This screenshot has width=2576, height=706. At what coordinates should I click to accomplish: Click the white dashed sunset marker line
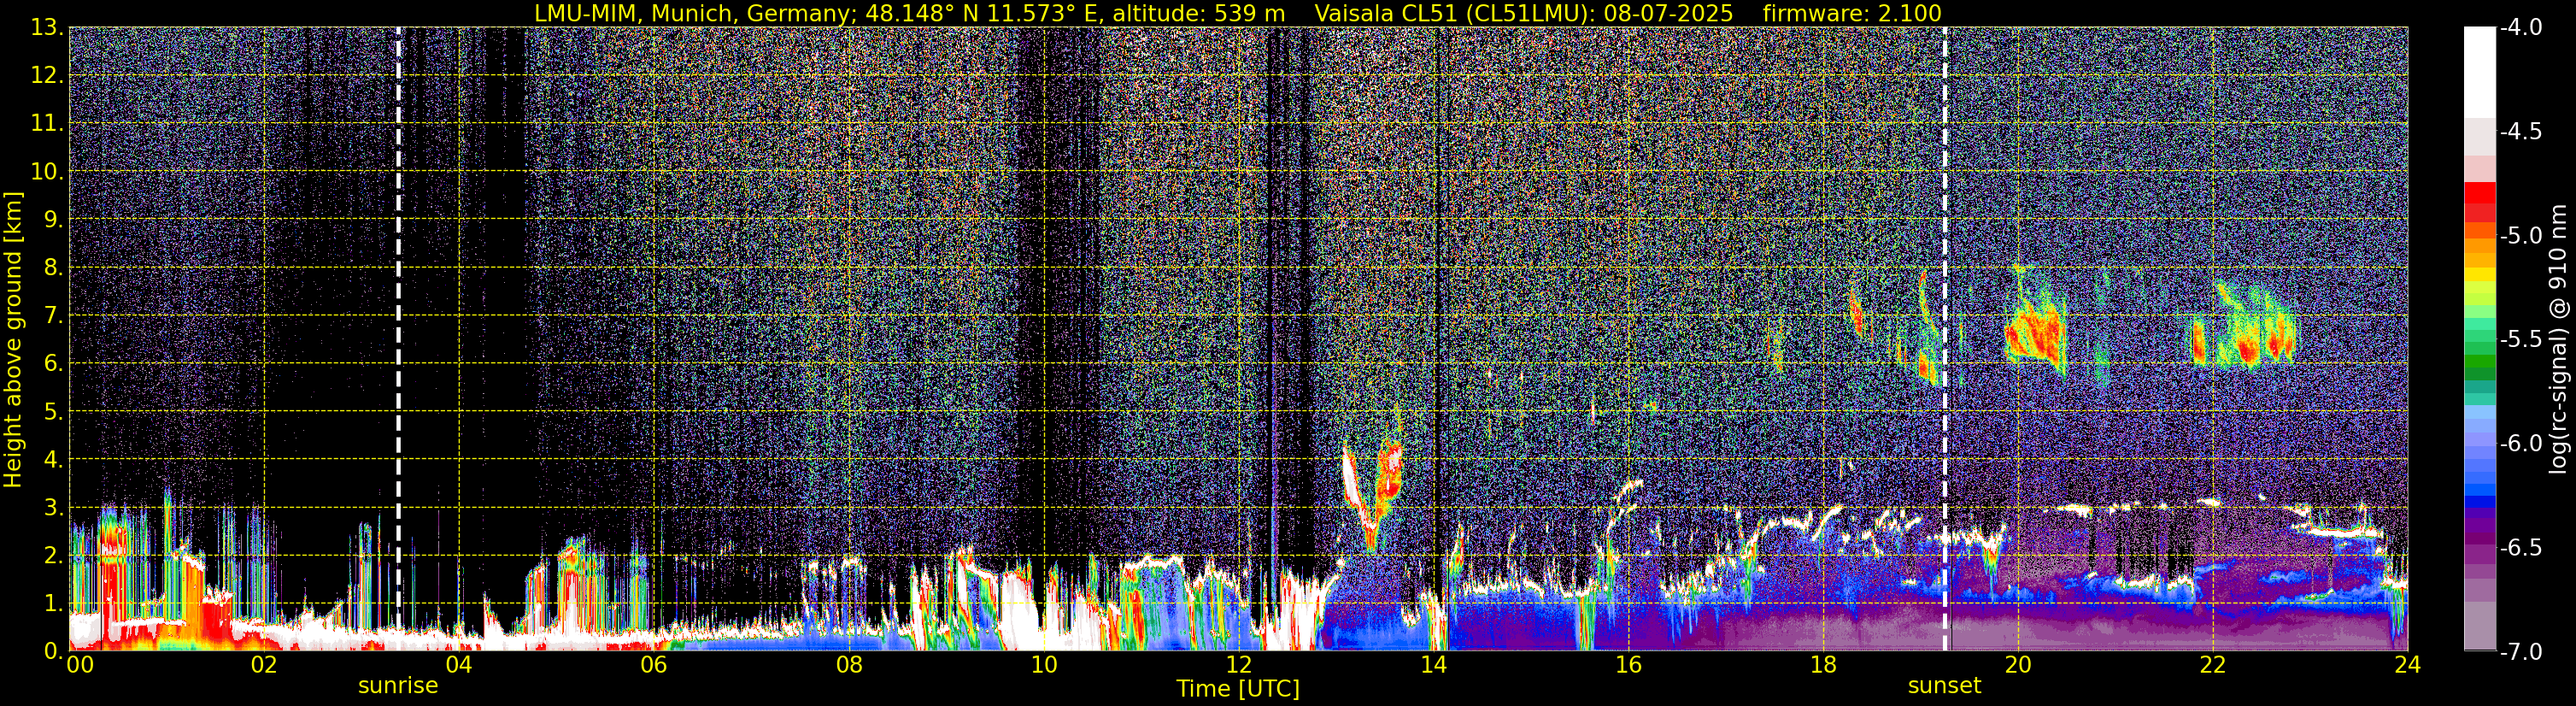pyautogui.click(x=1945, y=300)
